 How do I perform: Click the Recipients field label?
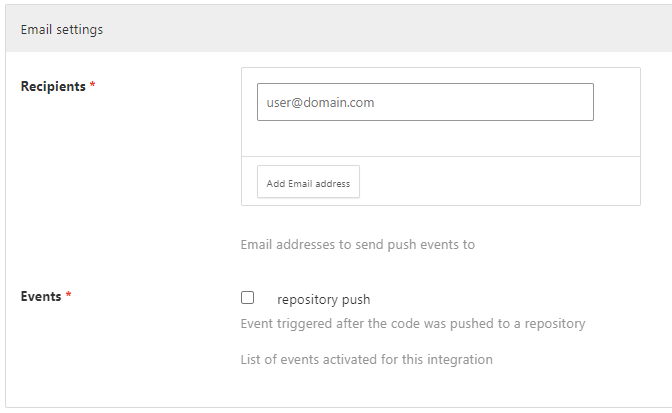[x=53, y=86]
